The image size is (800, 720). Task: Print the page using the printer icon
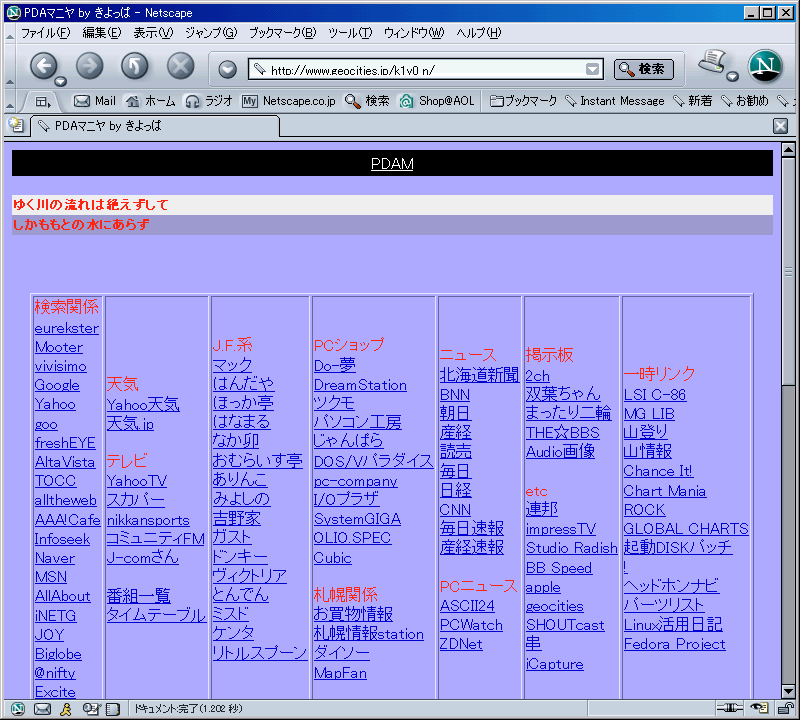pyautogui.click(x=712, y=62)
